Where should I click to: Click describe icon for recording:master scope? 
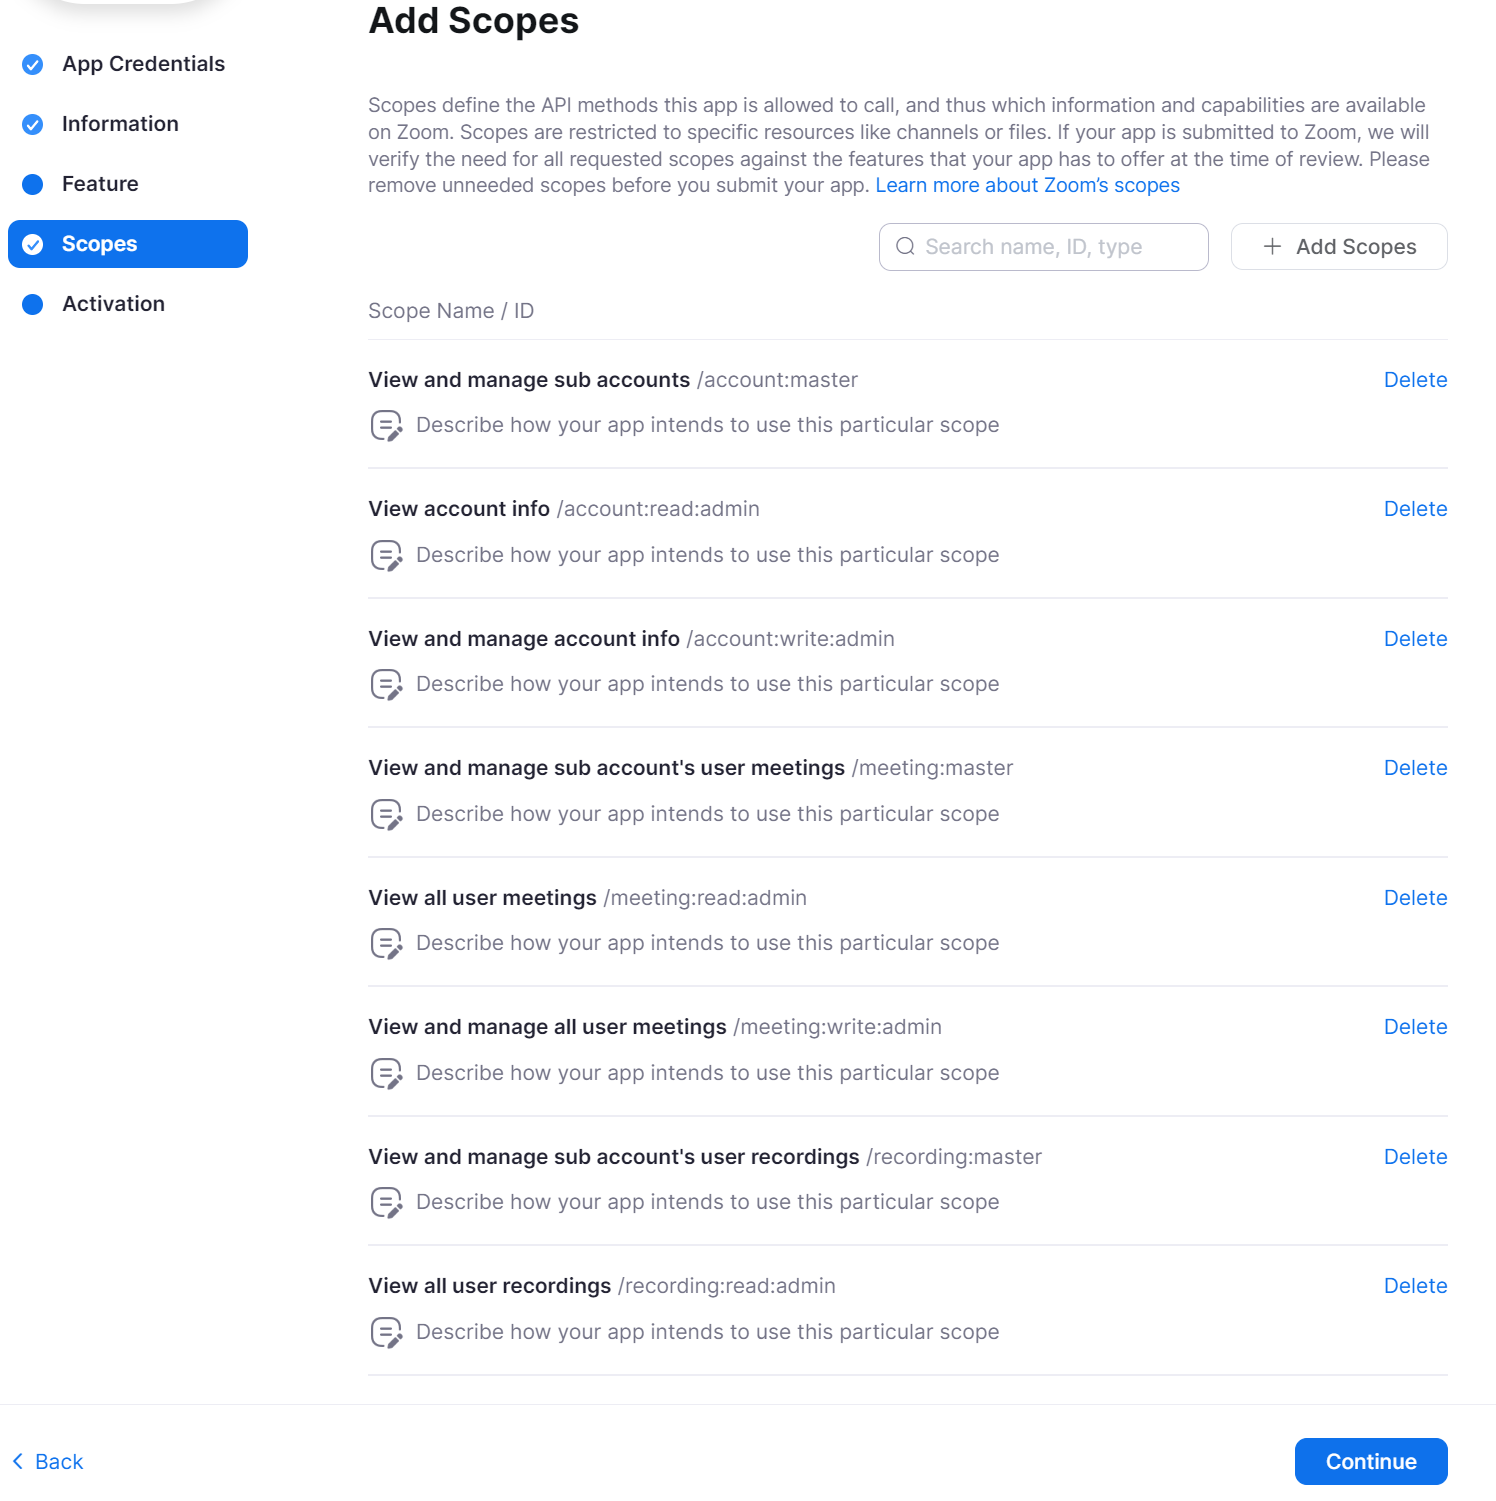point(386,1201)
